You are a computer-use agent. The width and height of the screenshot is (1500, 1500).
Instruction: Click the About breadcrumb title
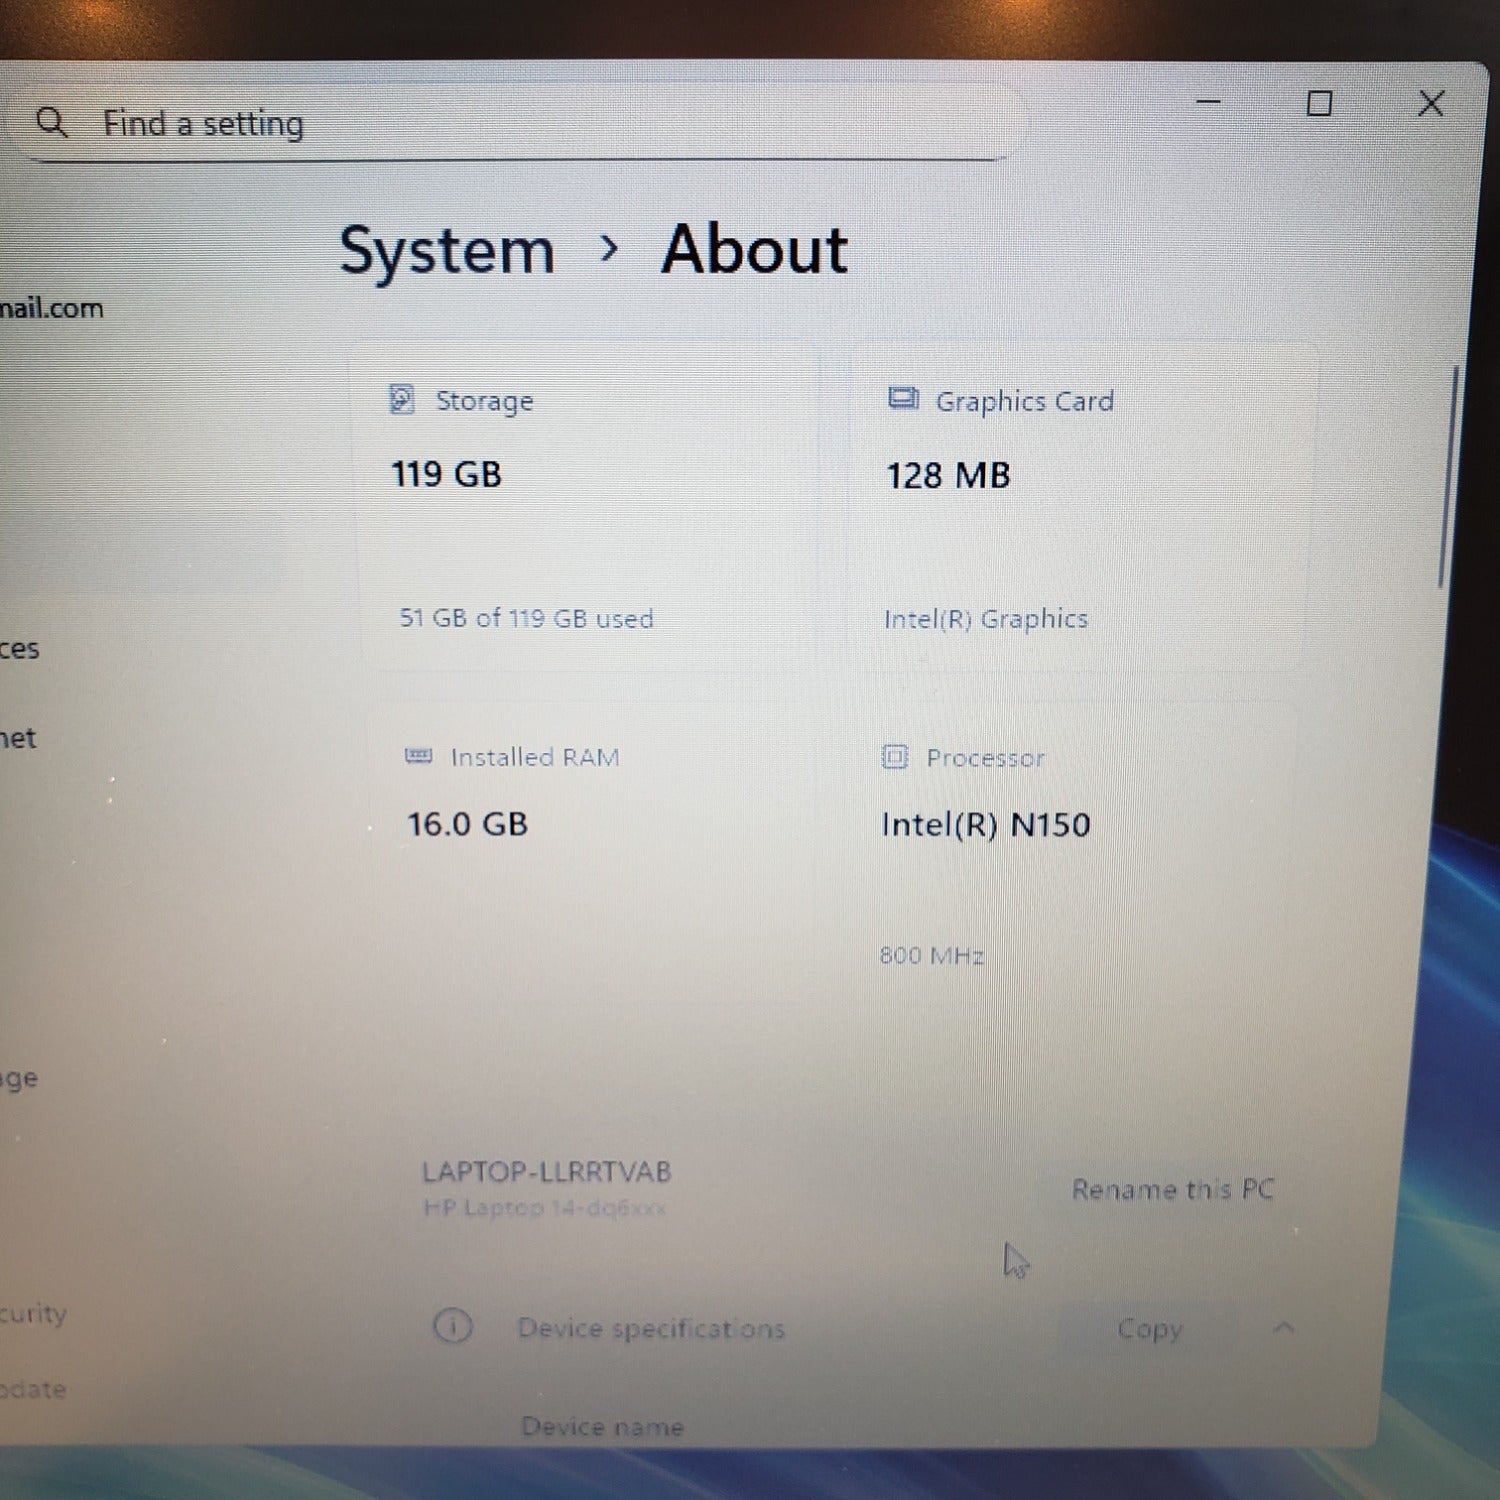coord(754,249)
